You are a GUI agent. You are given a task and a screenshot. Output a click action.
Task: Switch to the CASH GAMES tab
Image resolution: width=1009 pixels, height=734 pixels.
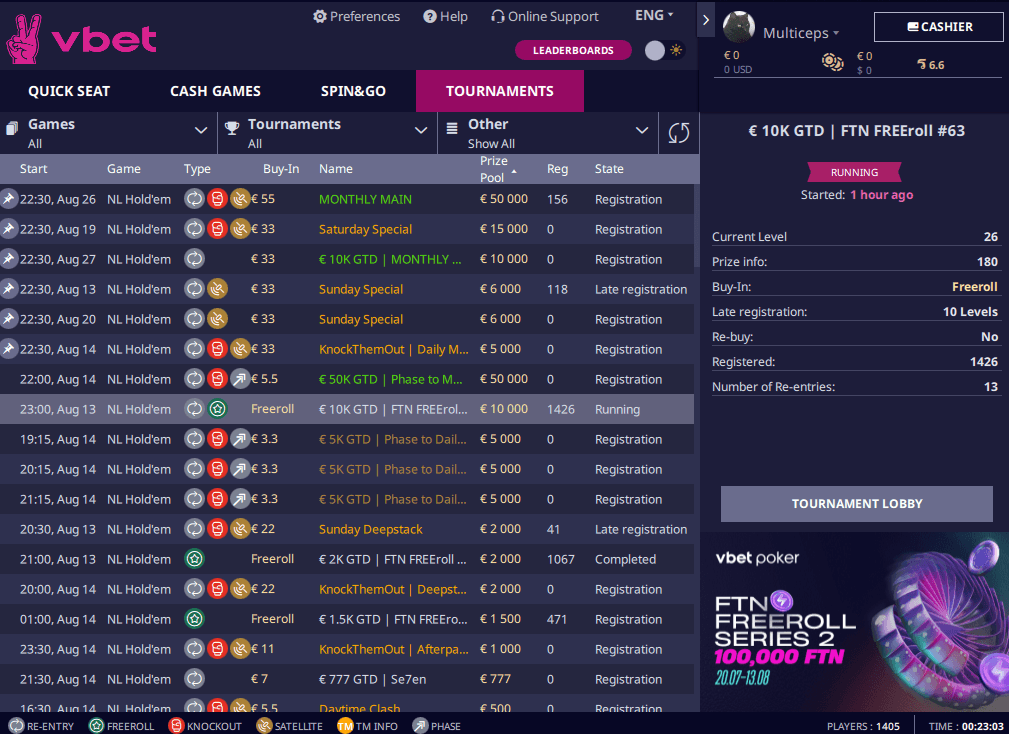(215, 91)
